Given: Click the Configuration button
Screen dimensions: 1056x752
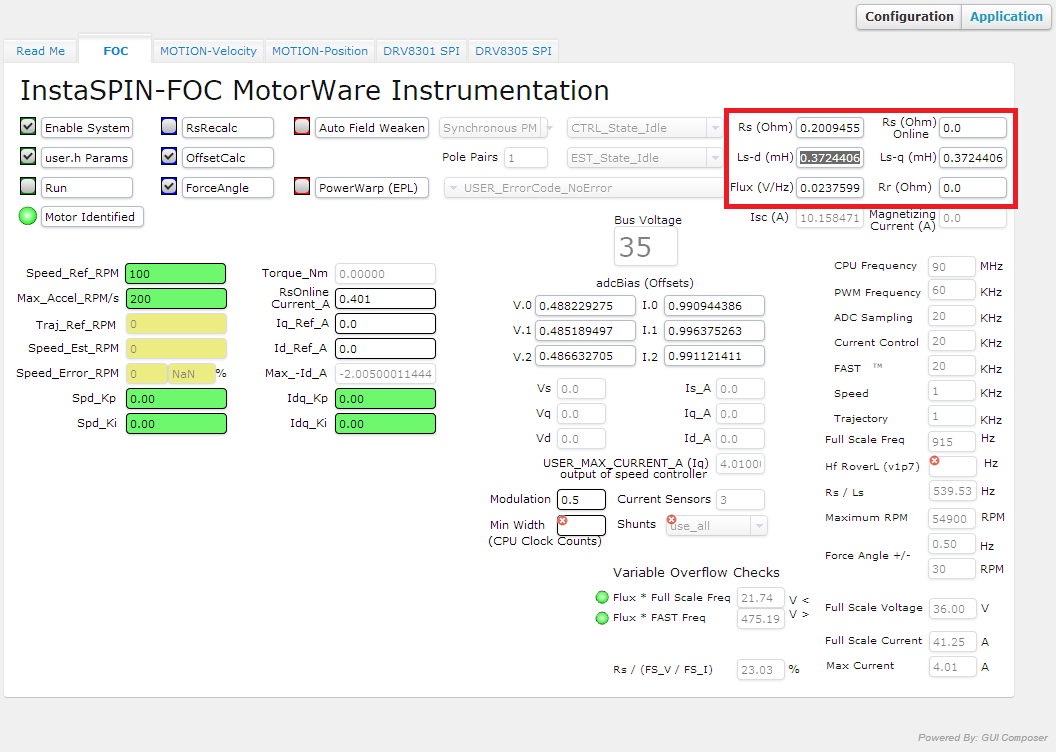Looking at the screenshot, I should point(909,17).
